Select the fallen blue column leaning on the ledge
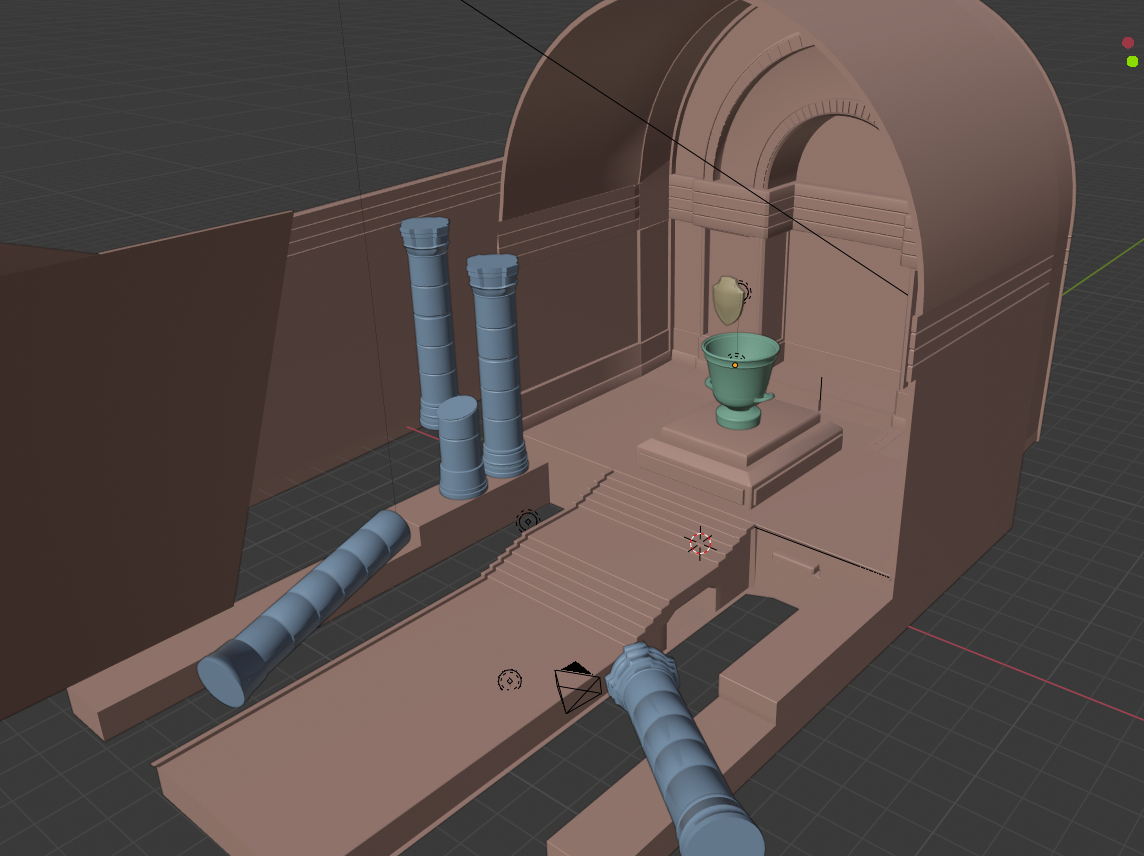 304,608
